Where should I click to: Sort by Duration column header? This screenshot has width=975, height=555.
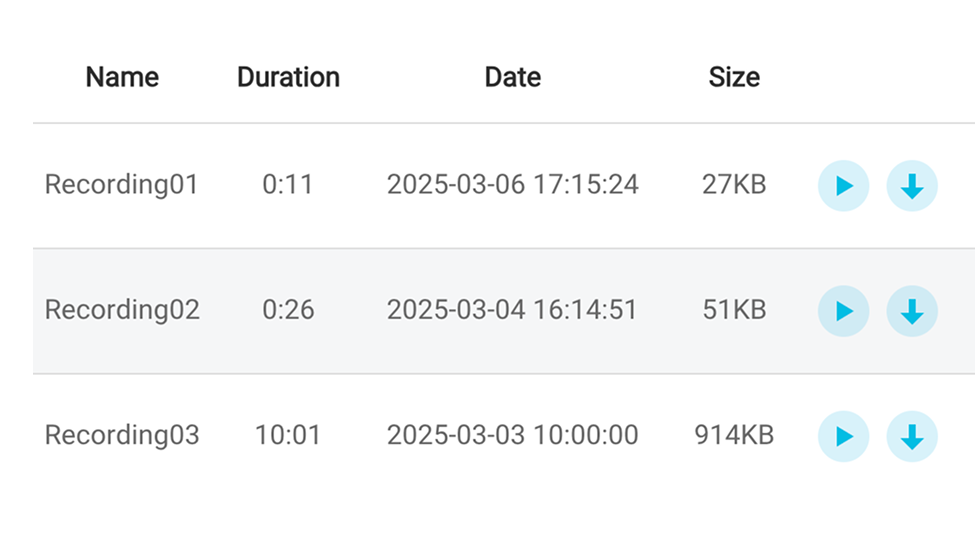[289, 78]
